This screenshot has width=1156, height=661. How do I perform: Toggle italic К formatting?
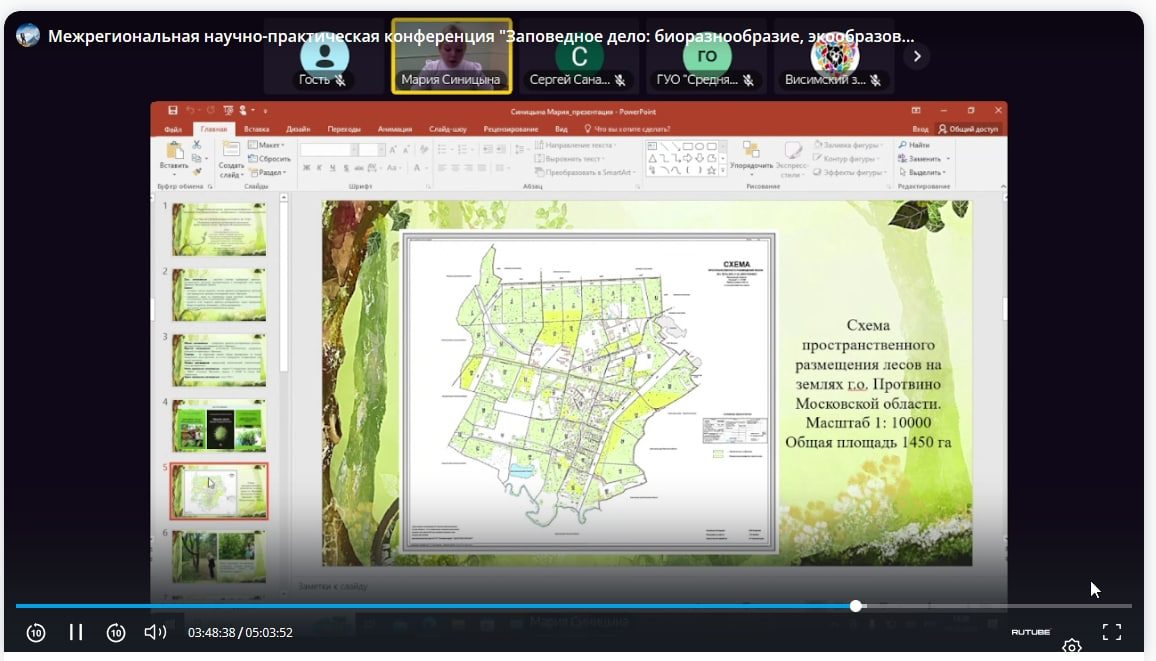click(319, 168)
